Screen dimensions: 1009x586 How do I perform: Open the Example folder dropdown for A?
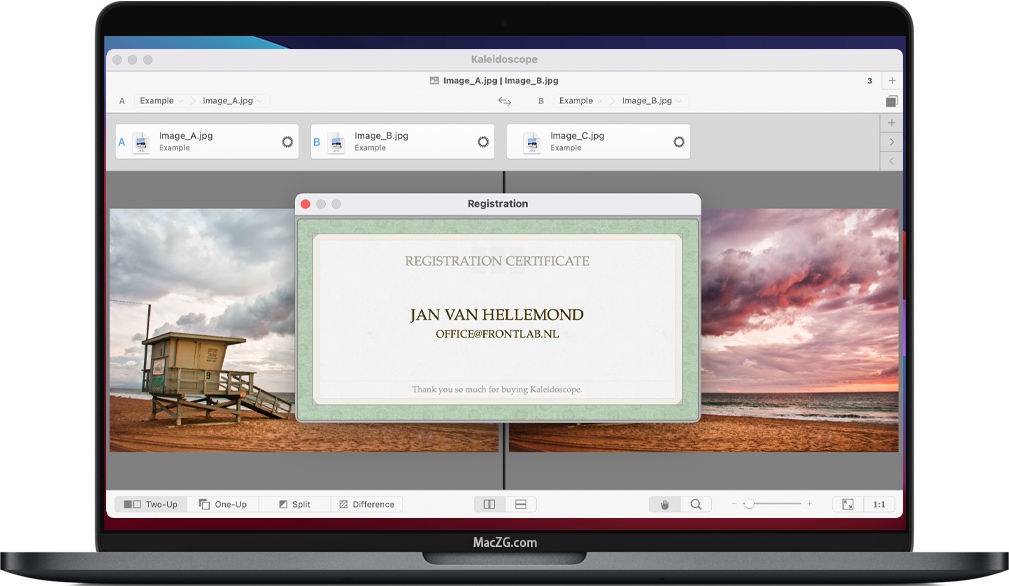tap(161, 101)
